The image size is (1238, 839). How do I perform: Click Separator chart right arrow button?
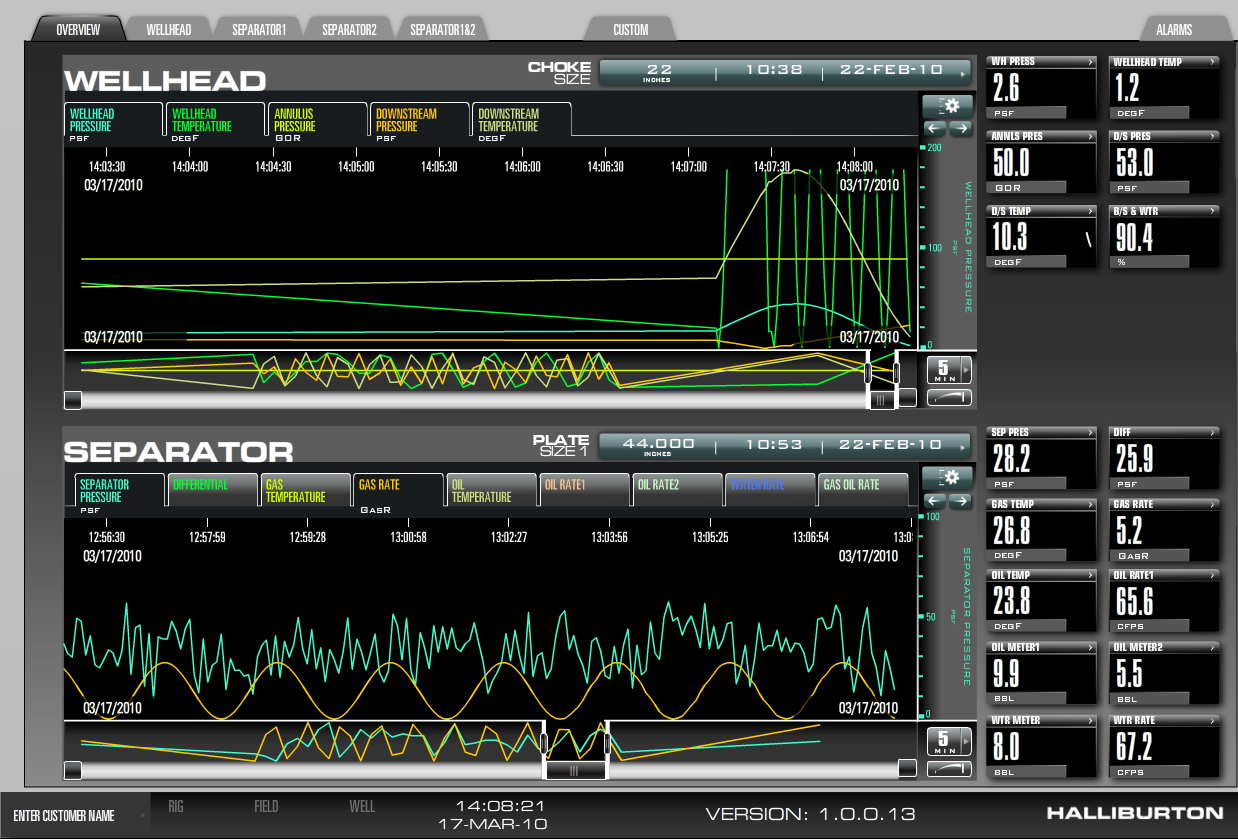[x=960, y=500]
